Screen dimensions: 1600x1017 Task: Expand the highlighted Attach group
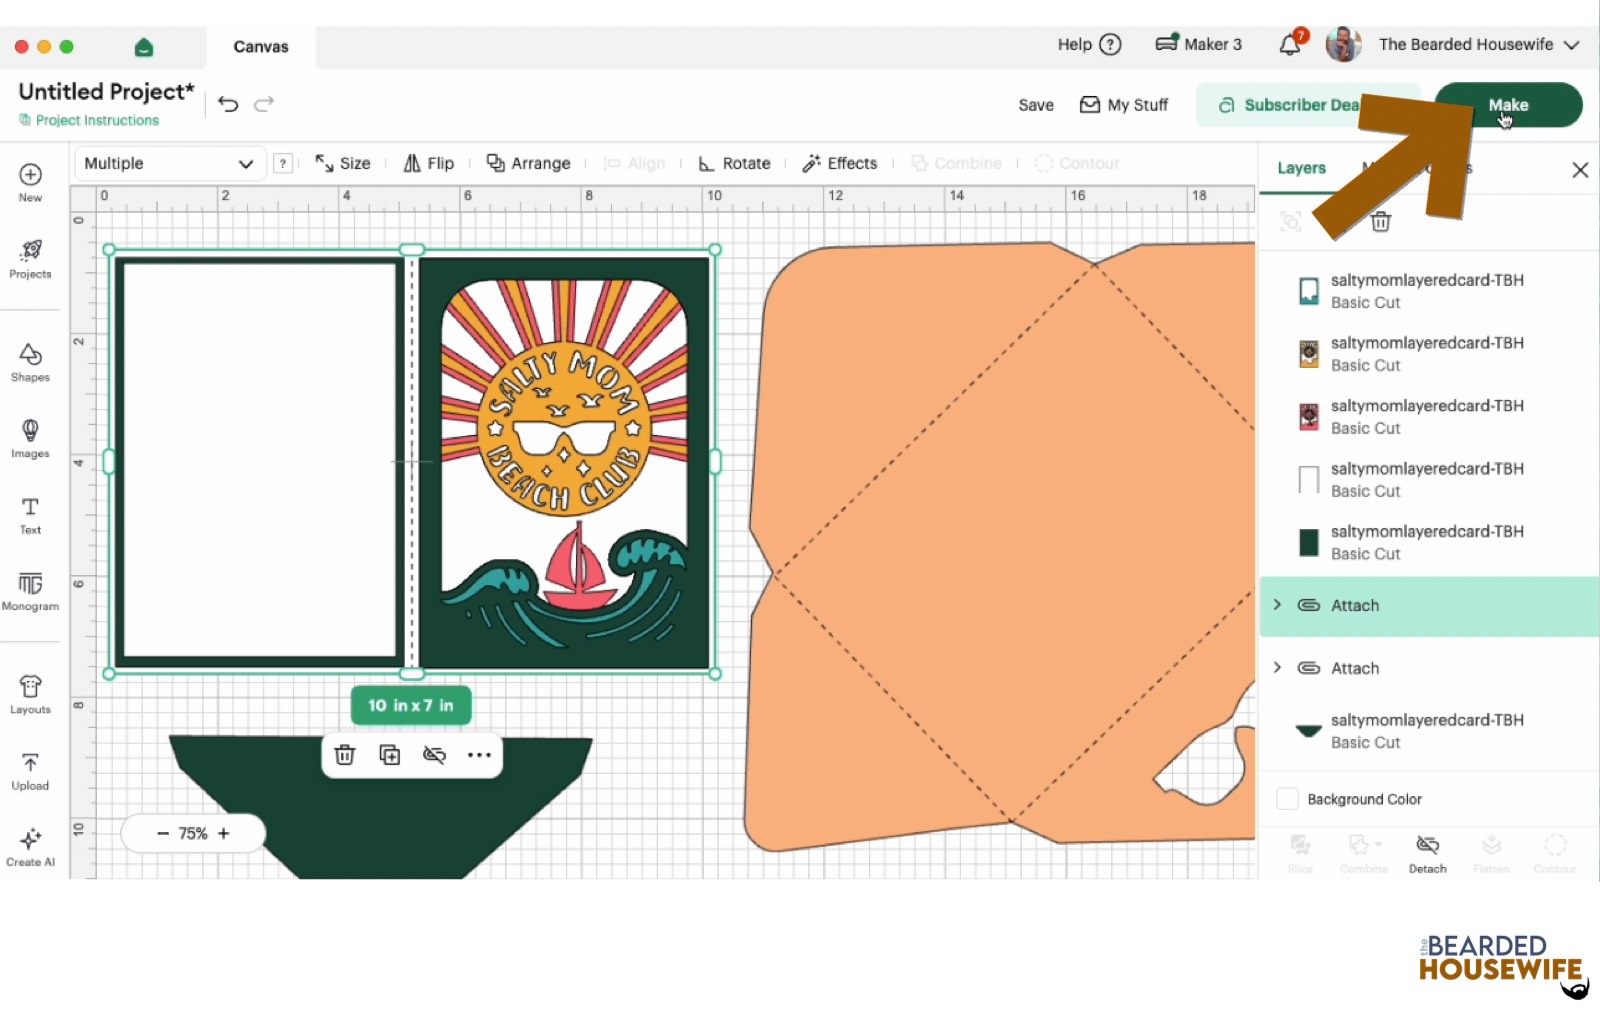1277,605
